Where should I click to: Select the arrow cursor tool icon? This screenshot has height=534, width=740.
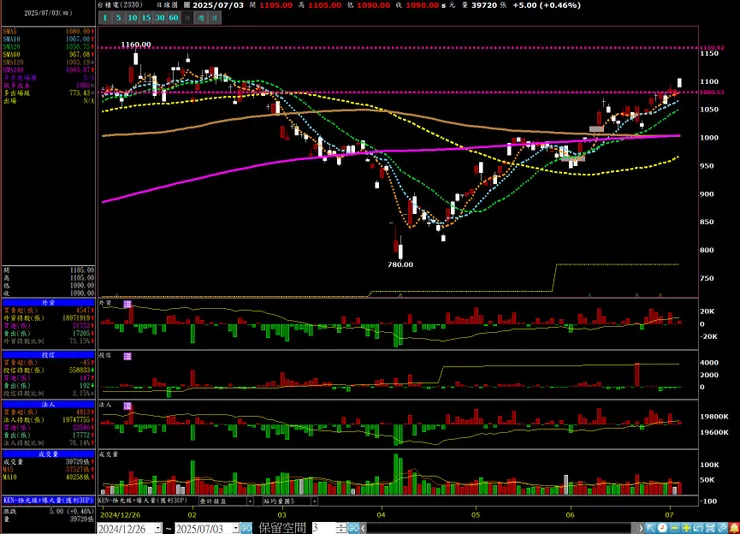(x=651, y=528)
